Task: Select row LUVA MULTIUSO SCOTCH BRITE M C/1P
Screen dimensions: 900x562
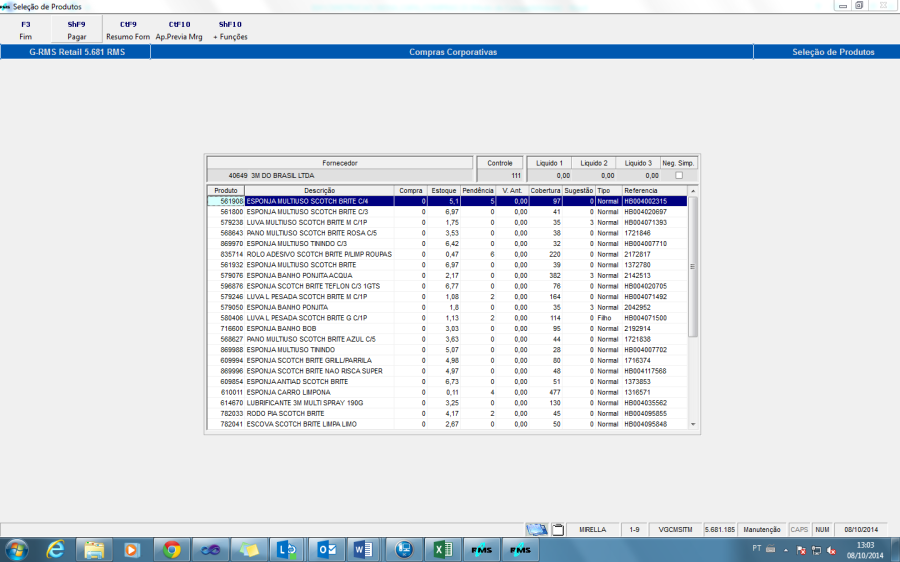Action: (447, 223)
